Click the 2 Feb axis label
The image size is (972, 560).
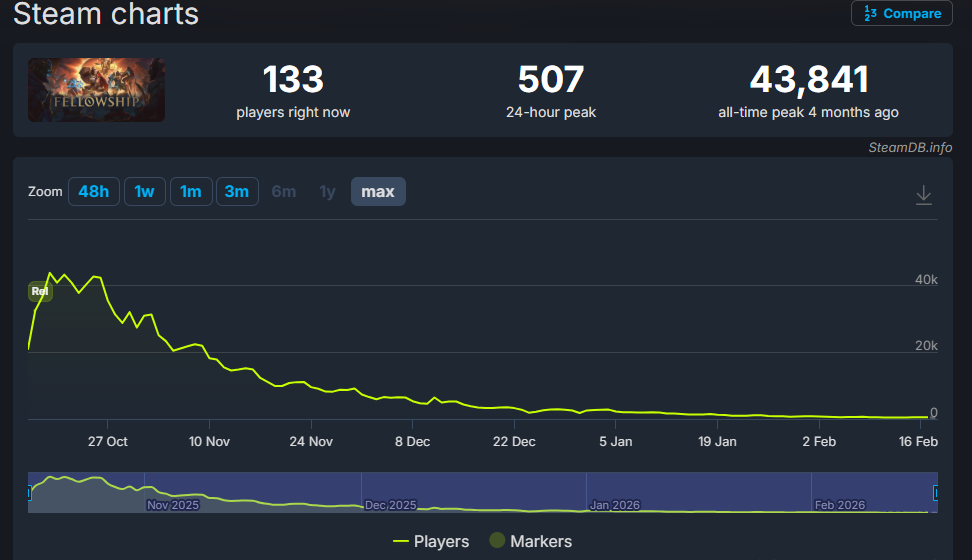tap(819, 442)
